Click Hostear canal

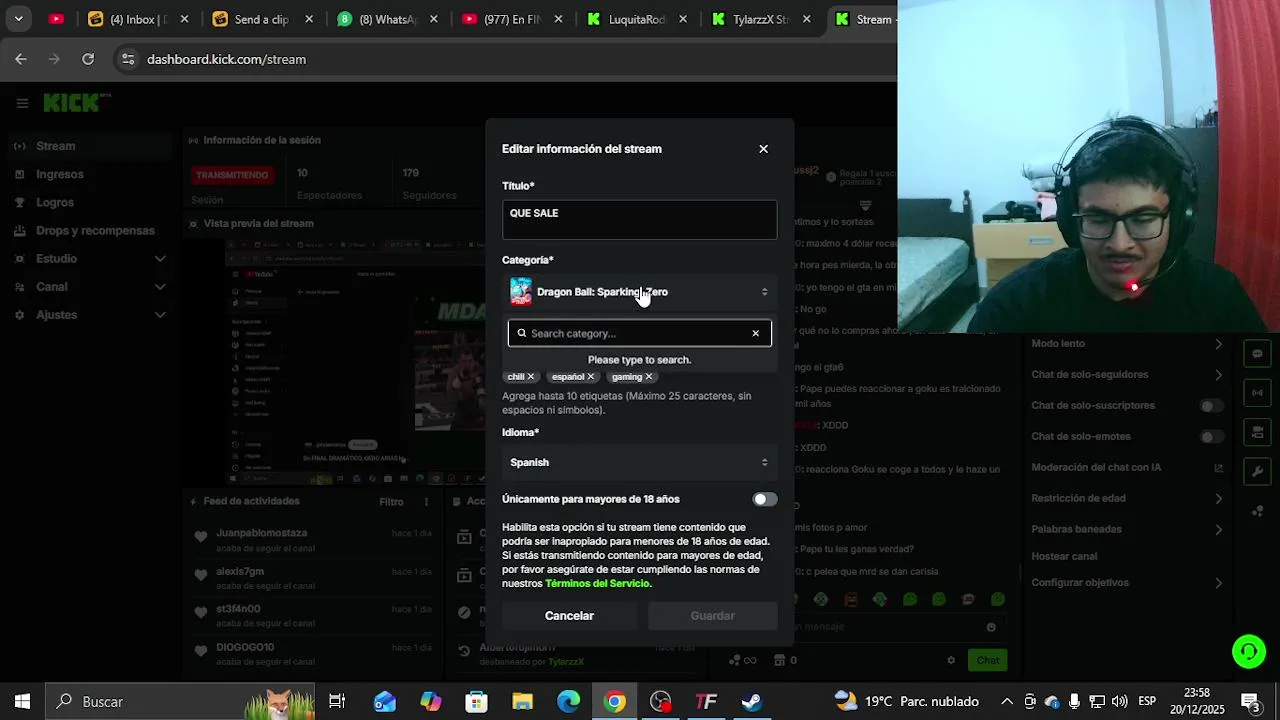(1064, 556)
